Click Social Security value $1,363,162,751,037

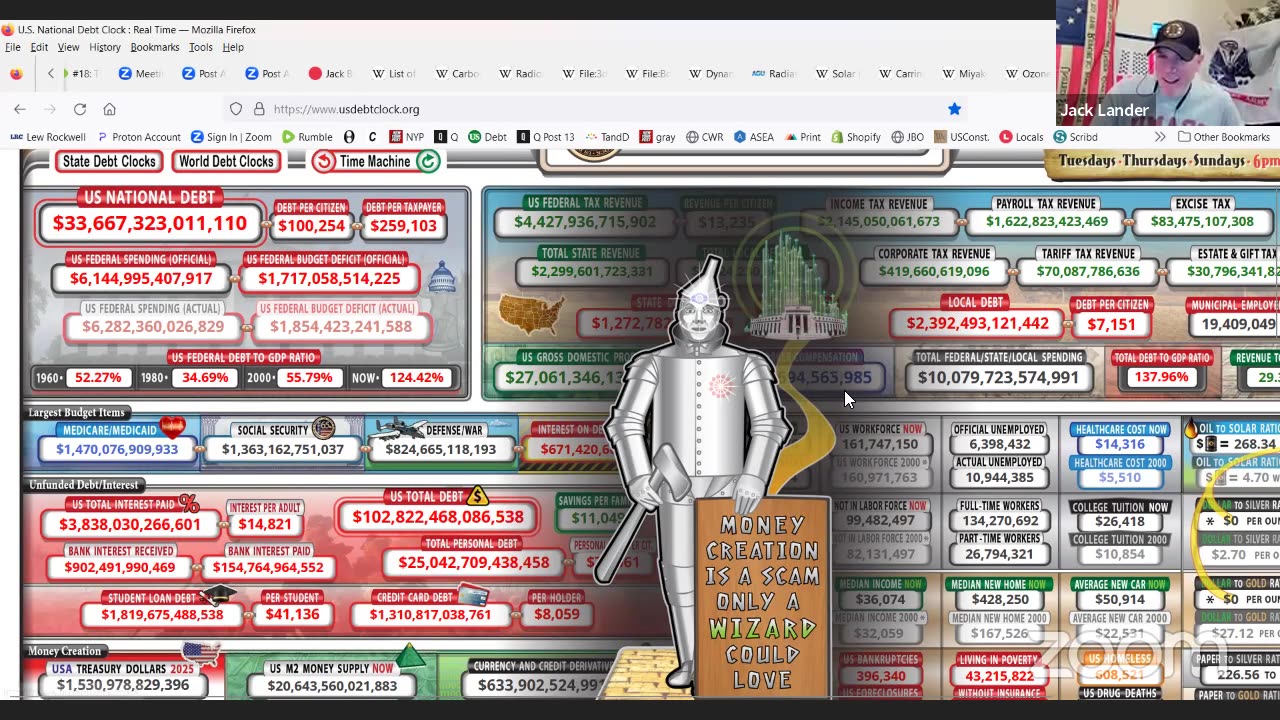(x=282, y=449)
